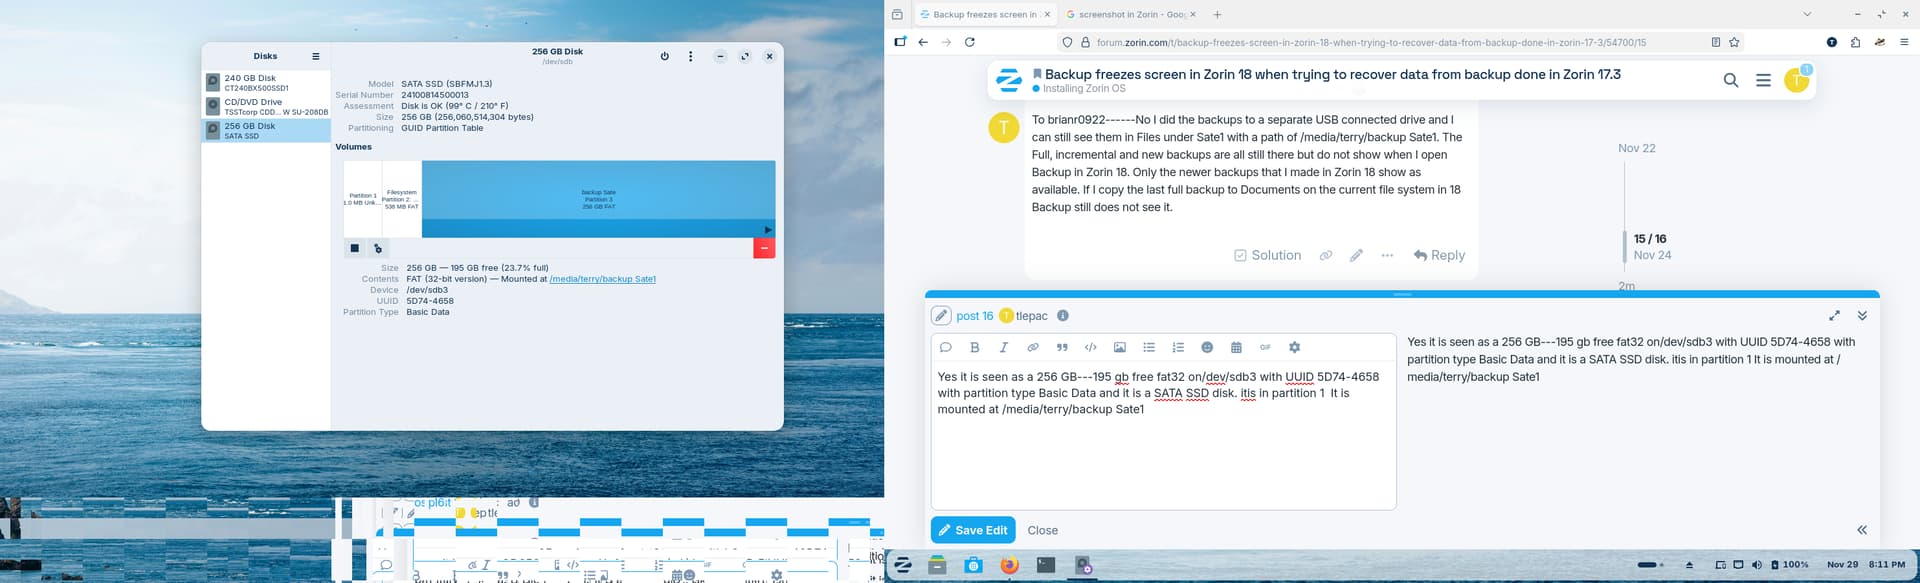This screenshot has width=1920, height=583.
Task: Open the Disks drive options three-dot menu
Action: pyautogui.click(x=690, y=56)
